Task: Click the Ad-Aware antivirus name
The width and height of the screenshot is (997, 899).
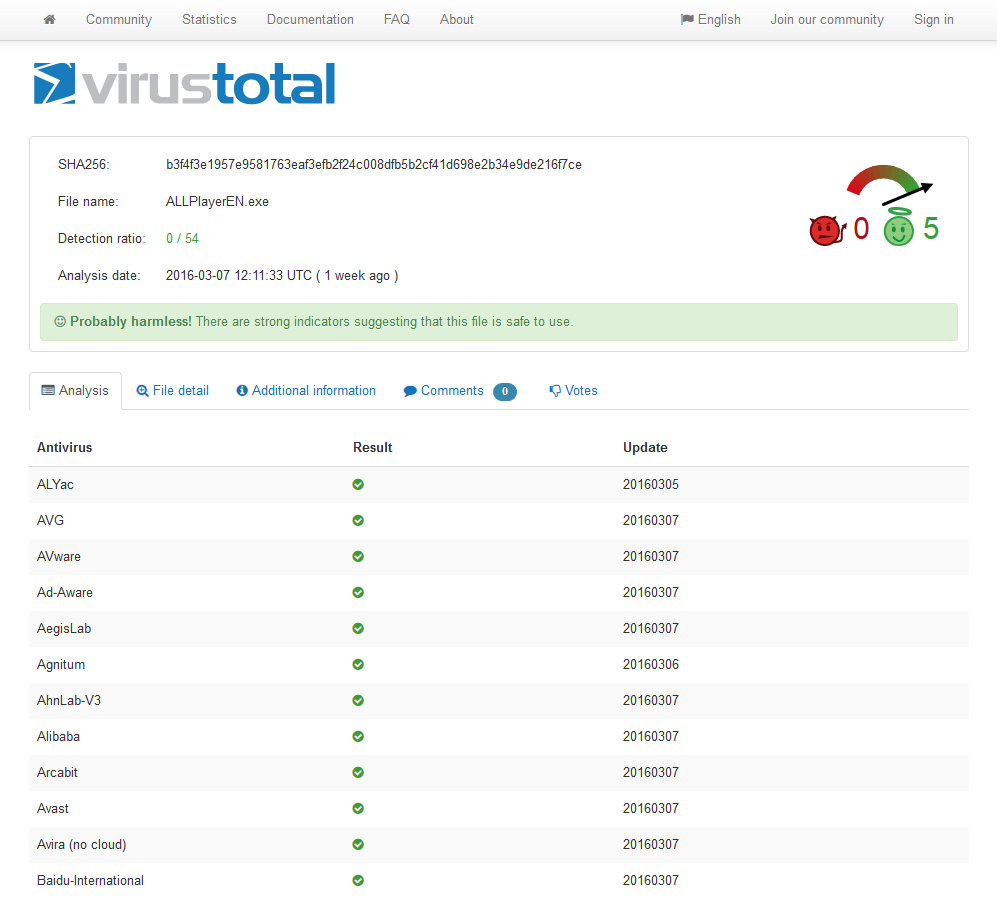Action: tap(65, 593)
